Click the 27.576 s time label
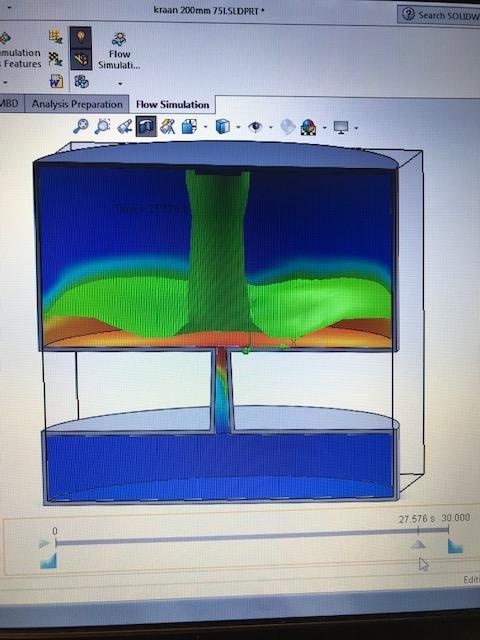 point(417,519)
